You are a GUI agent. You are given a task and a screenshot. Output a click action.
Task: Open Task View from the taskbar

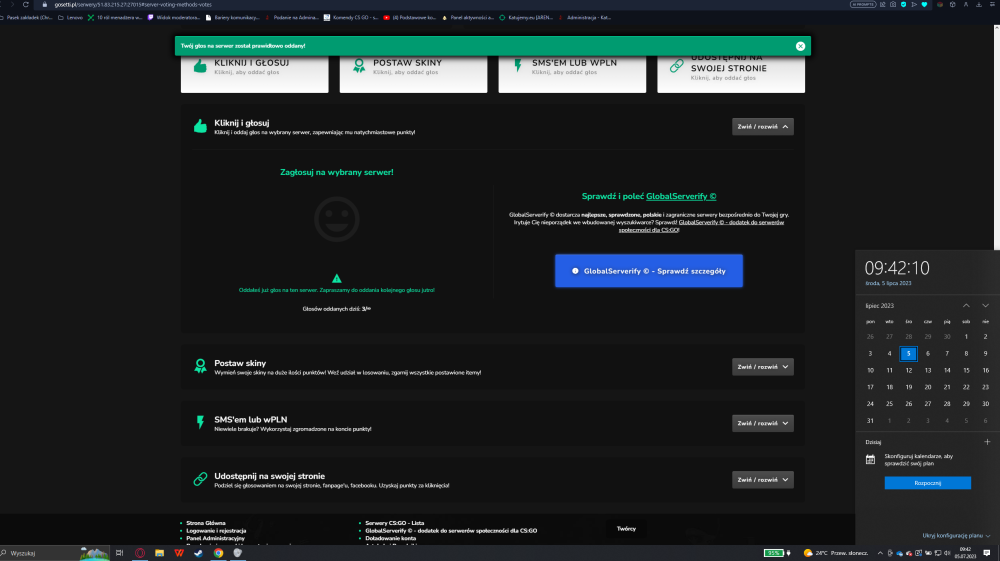click(119, 553)
